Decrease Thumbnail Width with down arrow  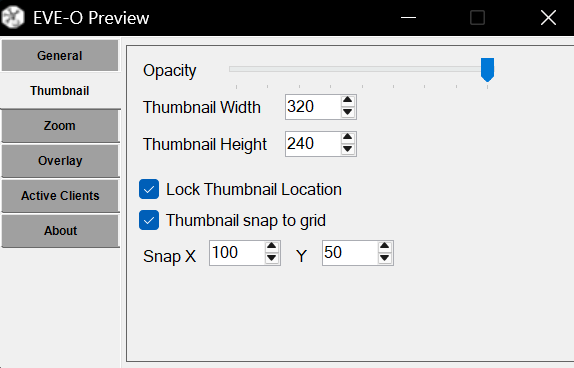pyautogui.click(x=347, y=112)
